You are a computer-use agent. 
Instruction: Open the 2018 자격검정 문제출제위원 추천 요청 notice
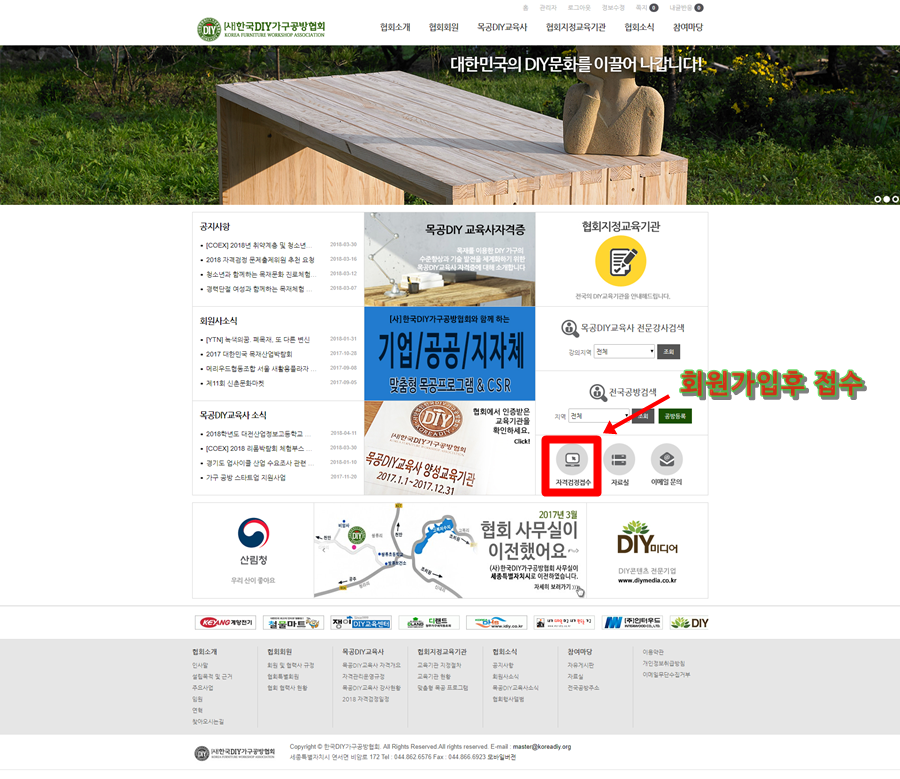(259, 259)
